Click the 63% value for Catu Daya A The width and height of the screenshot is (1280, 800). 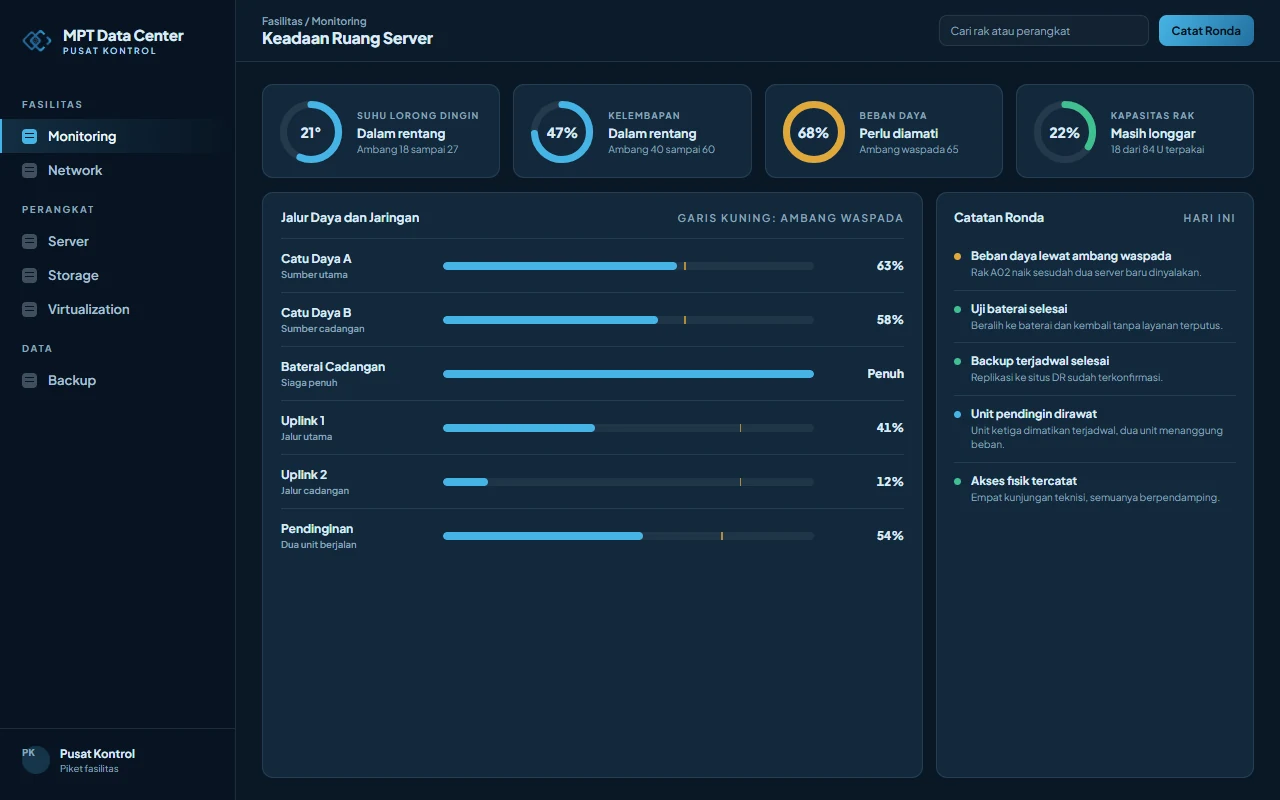pyautogui.click(x=890, y=266)
